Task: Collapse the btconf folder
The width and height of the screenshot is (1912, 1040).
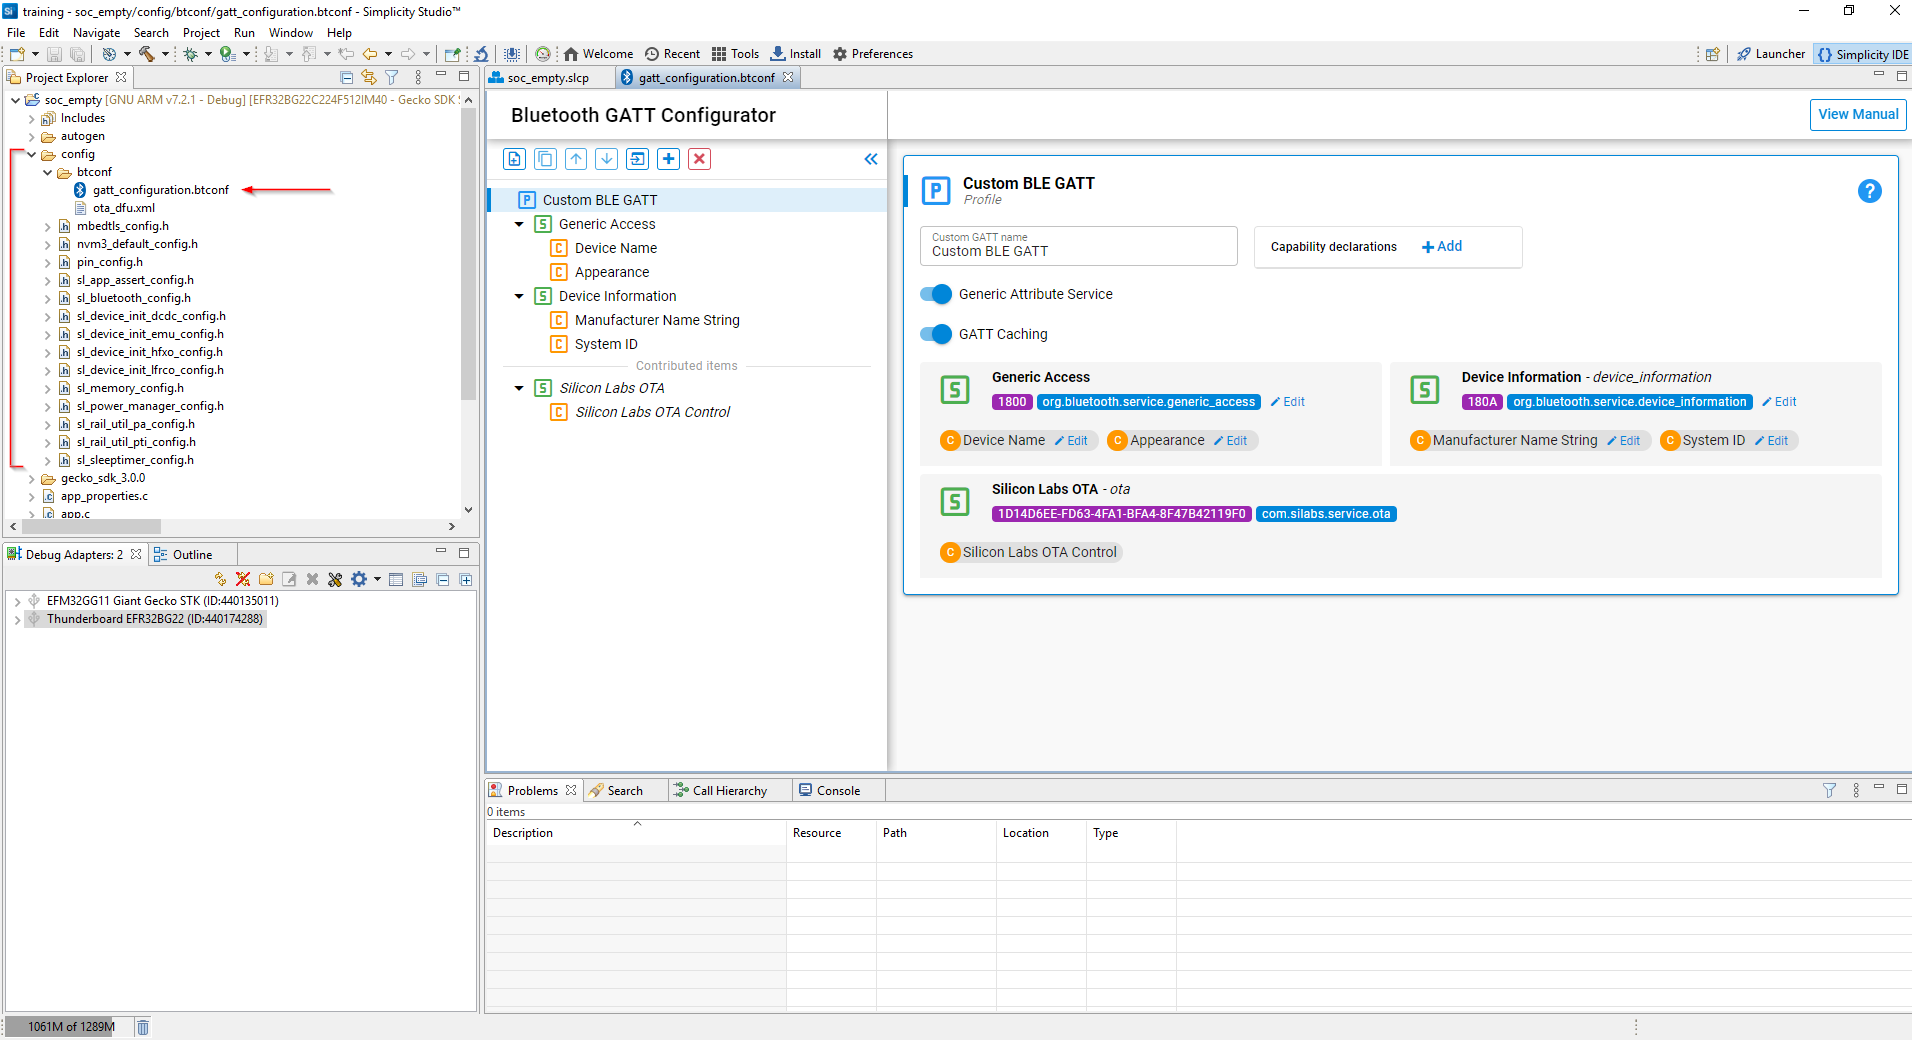Action: pos(47,172)
